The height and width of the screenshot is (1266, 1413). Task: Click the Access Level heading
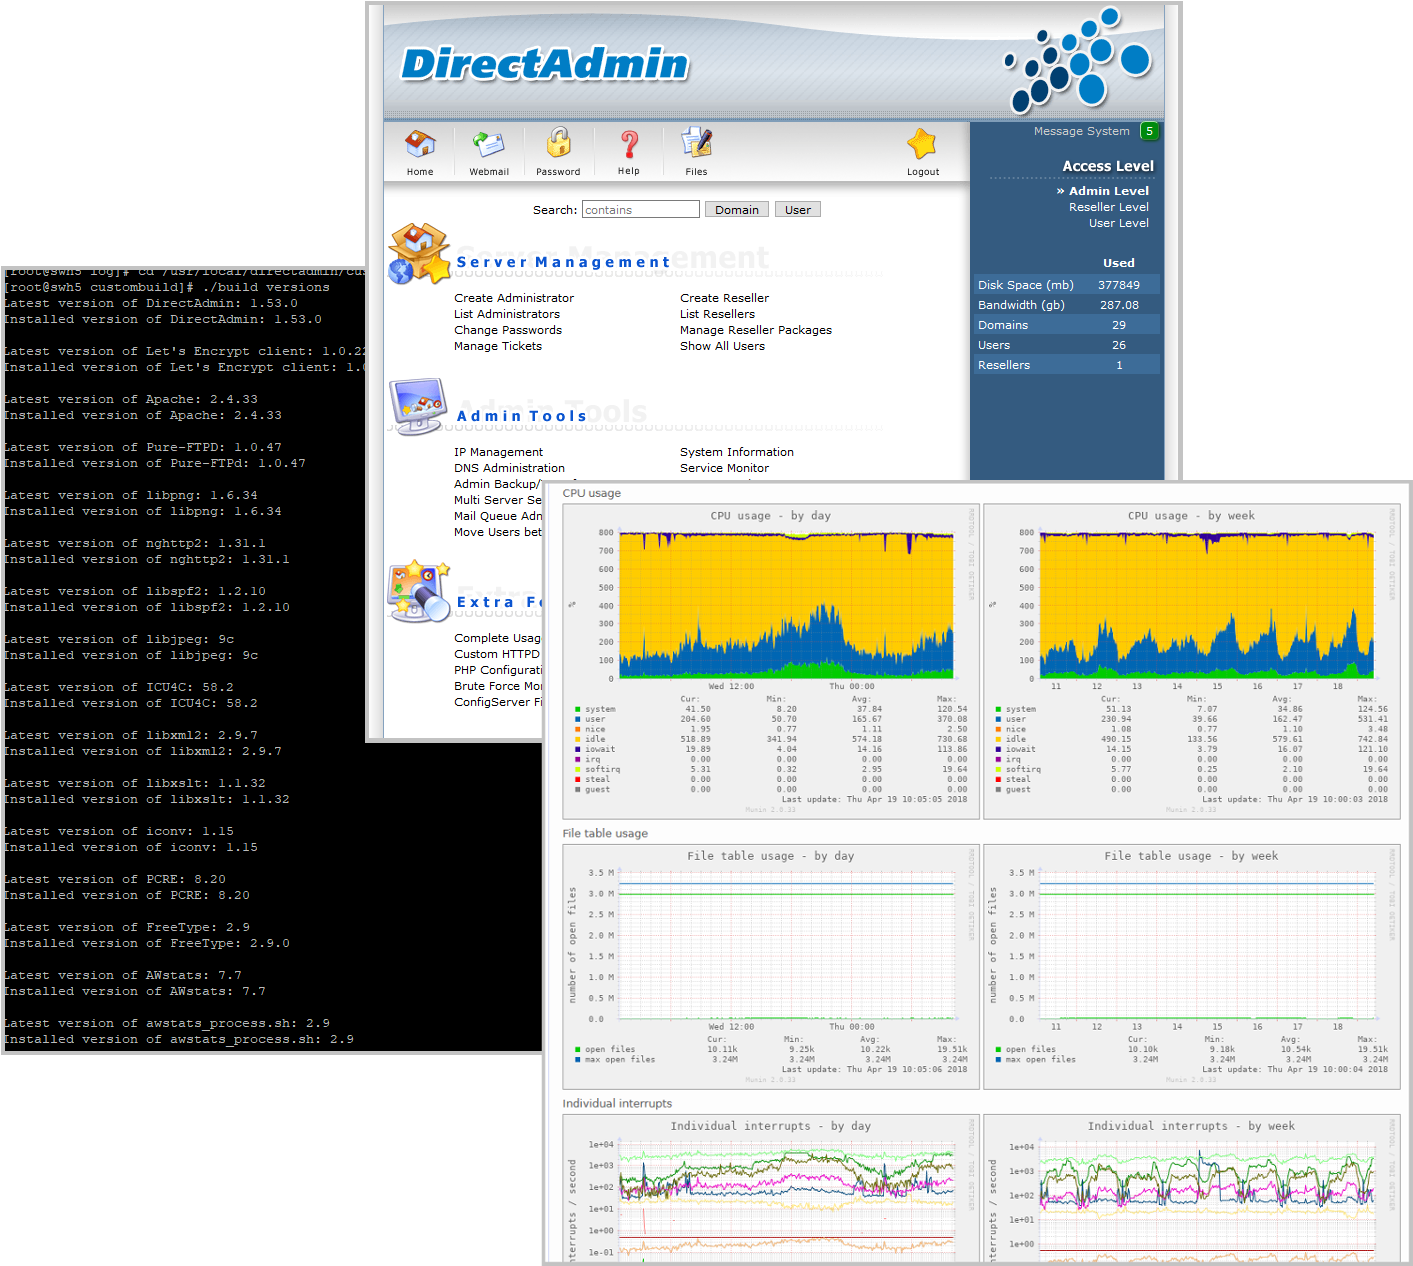pos(1108,166)
